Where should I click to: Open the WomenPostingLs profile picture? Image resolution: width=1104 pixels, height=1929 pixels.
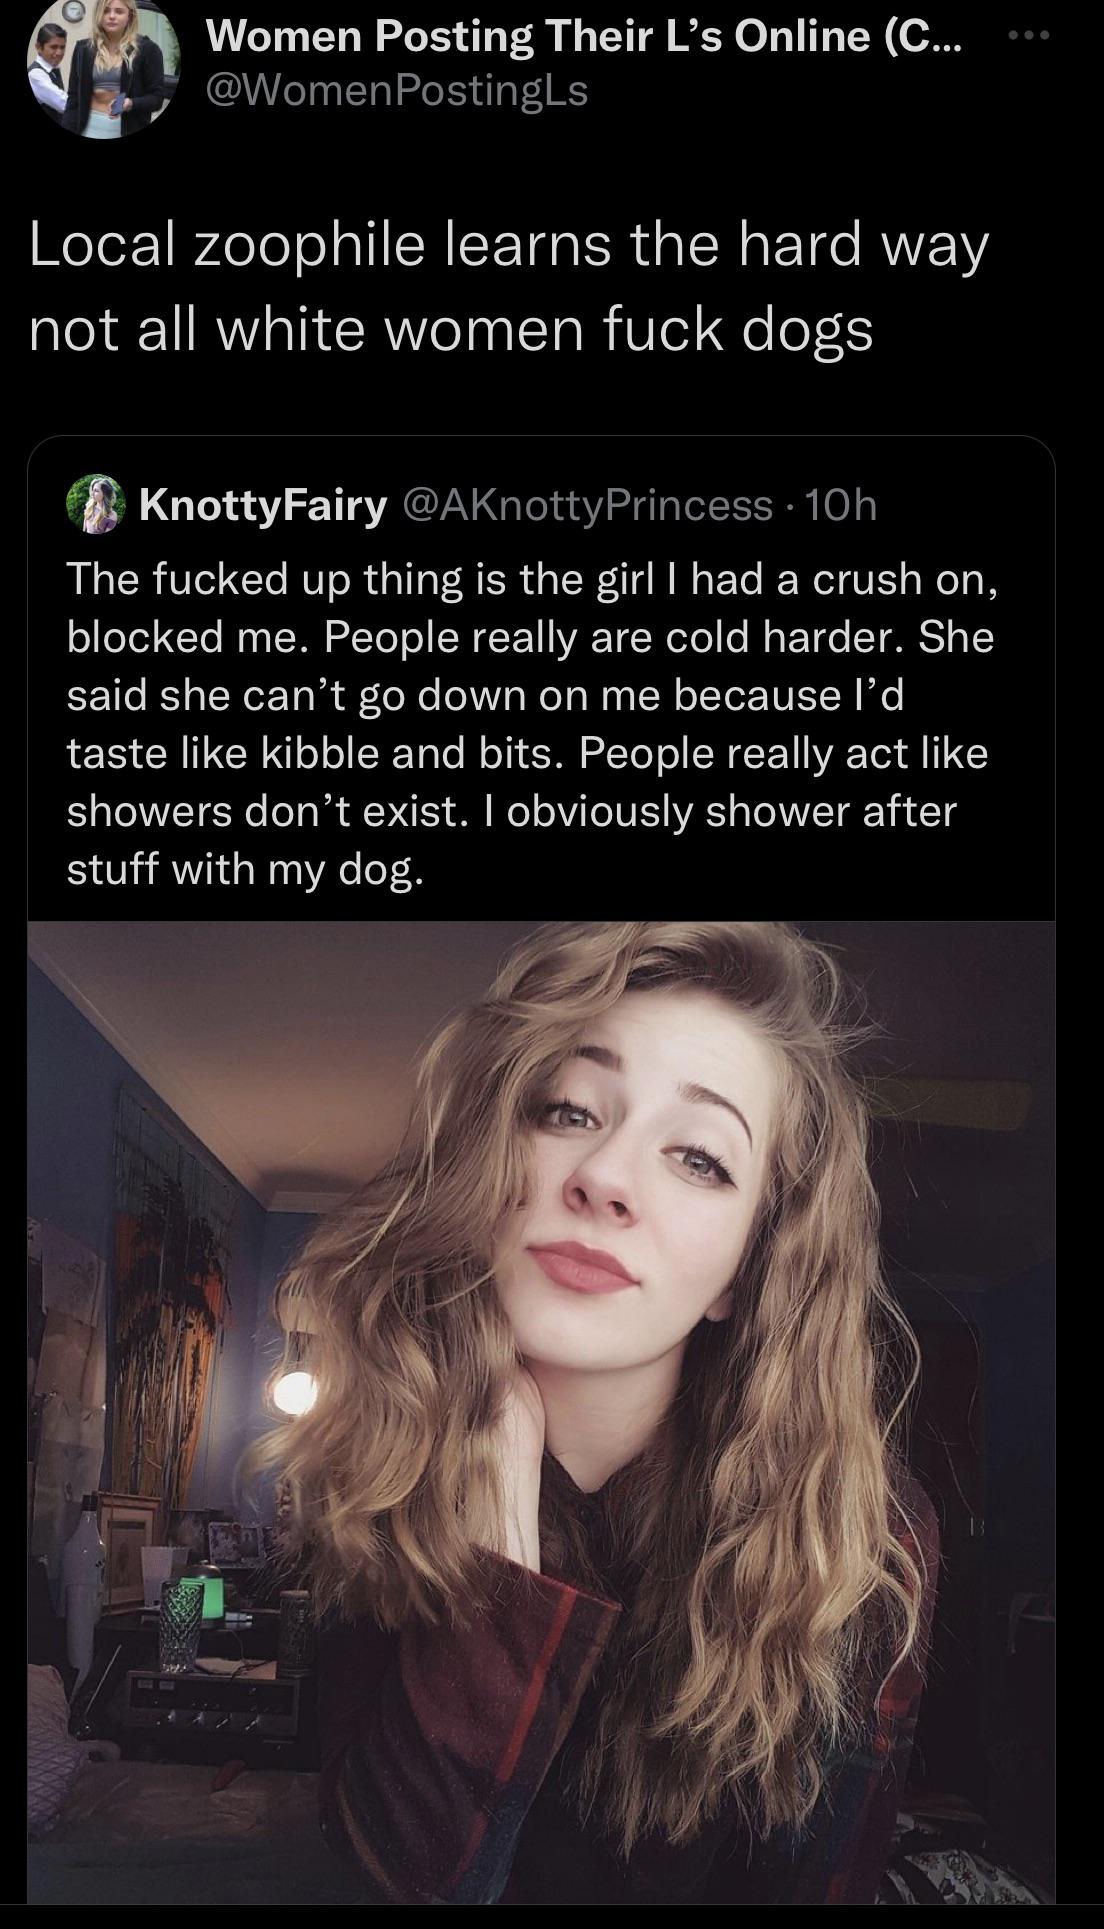[x=104, y=65]
